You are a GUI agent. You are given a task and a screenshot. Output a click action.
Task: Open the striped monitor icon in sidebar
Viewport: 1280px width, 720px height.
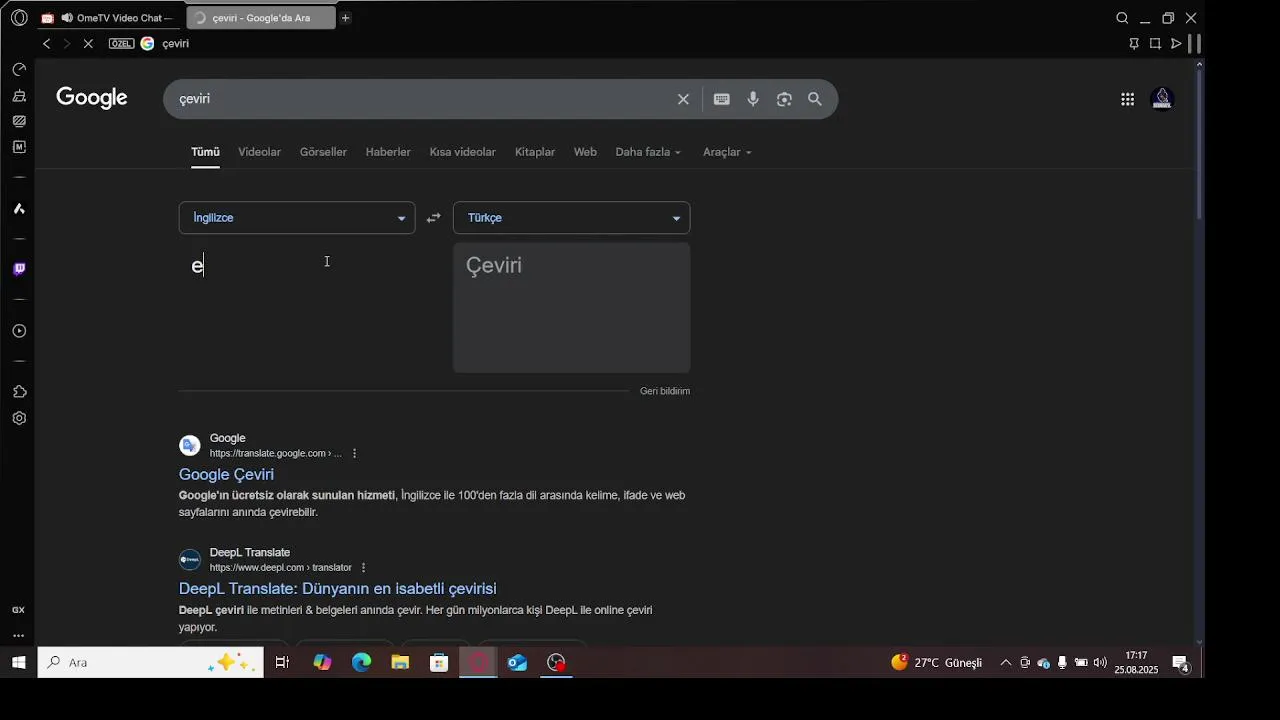point(19,121)
